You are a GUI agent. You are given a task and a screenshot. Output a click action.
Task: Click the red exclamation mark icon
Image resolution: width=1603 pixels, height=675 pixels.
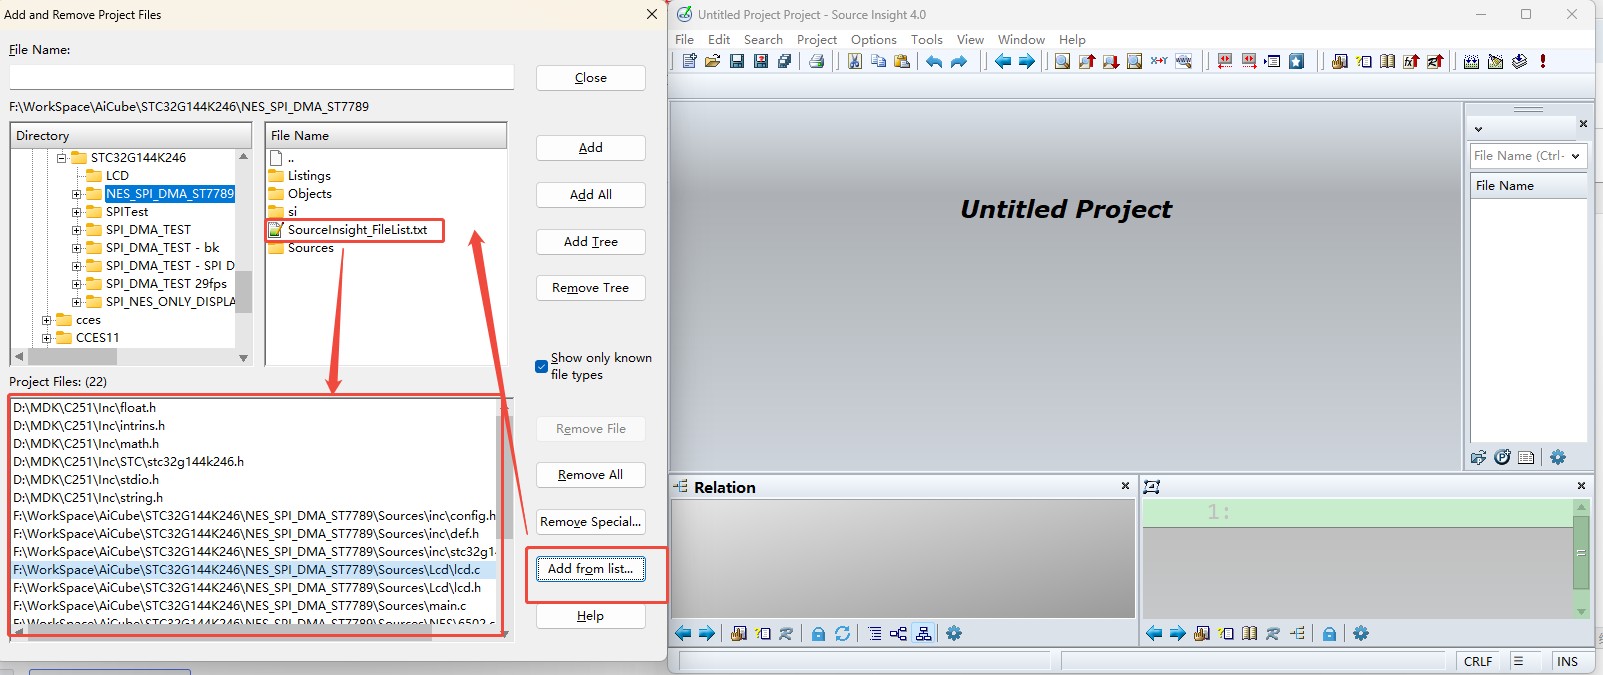pyautogui.click(x=1543, y=61)
